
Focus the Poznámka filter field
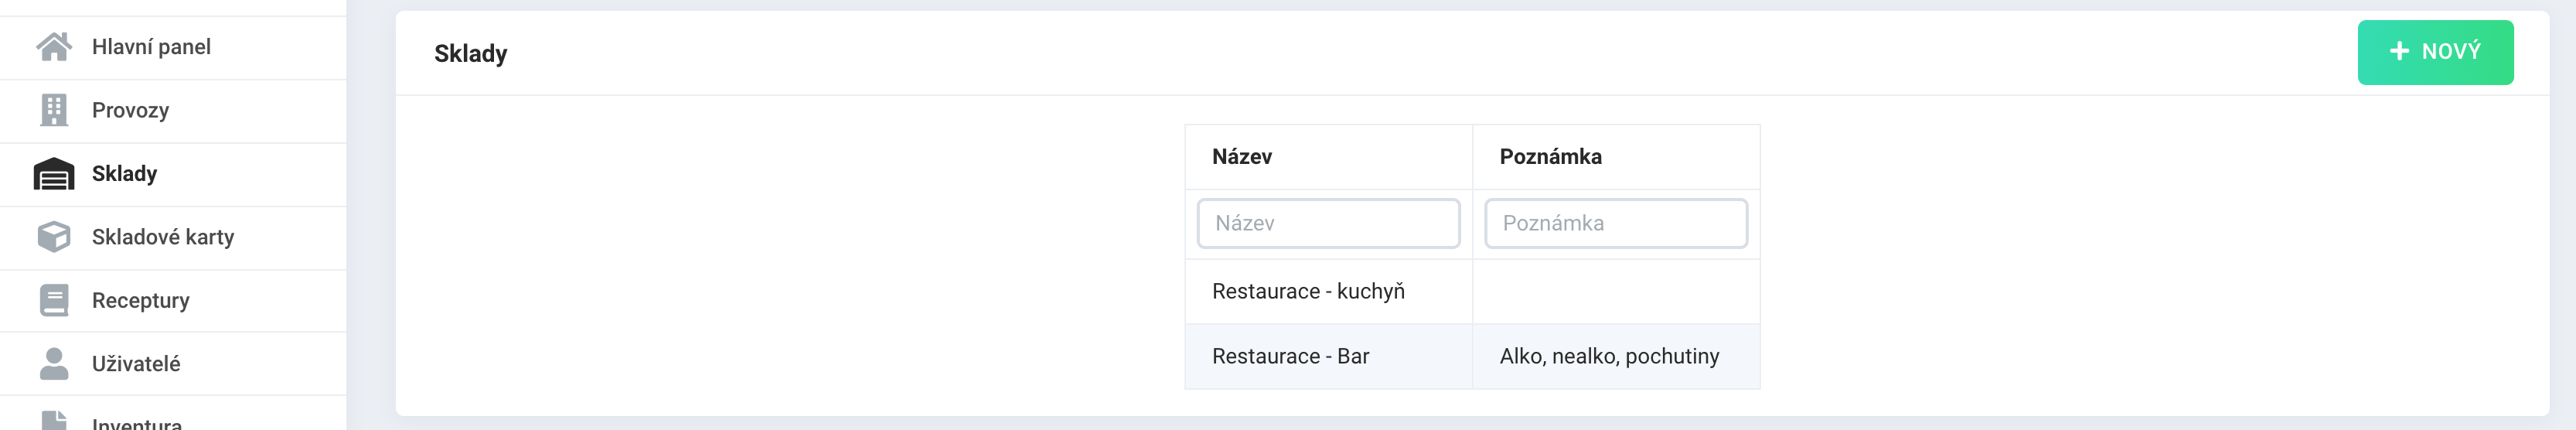point(1616,223)
